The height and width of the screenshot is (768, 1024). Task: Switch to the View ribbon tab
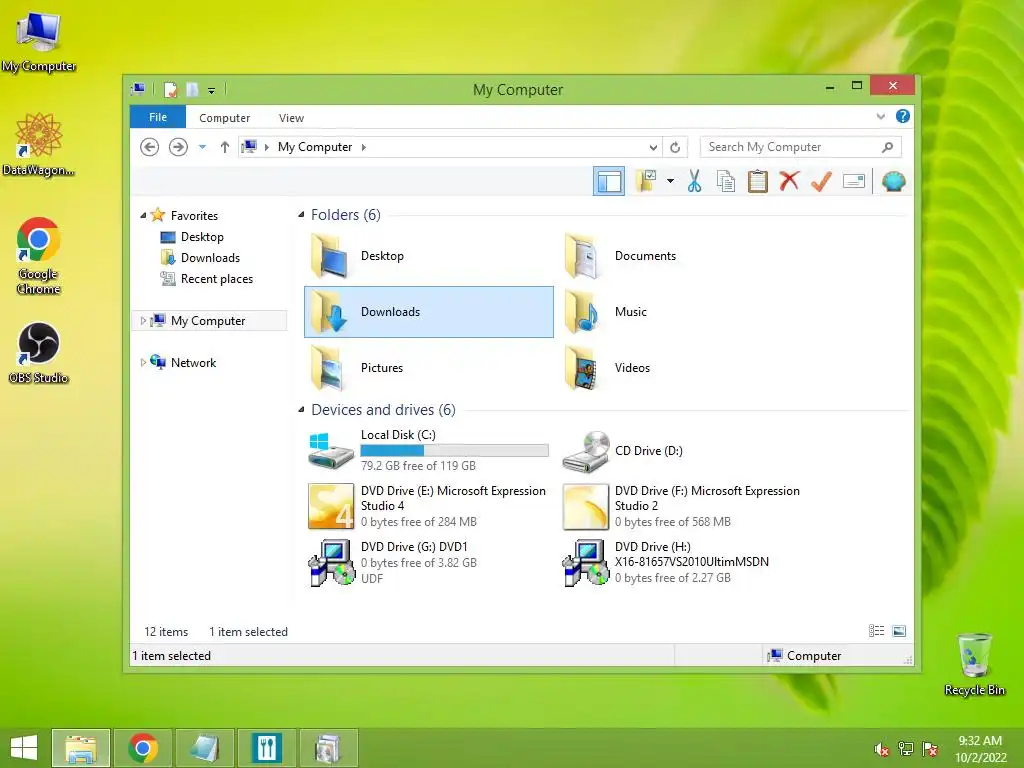coord(291,118)
